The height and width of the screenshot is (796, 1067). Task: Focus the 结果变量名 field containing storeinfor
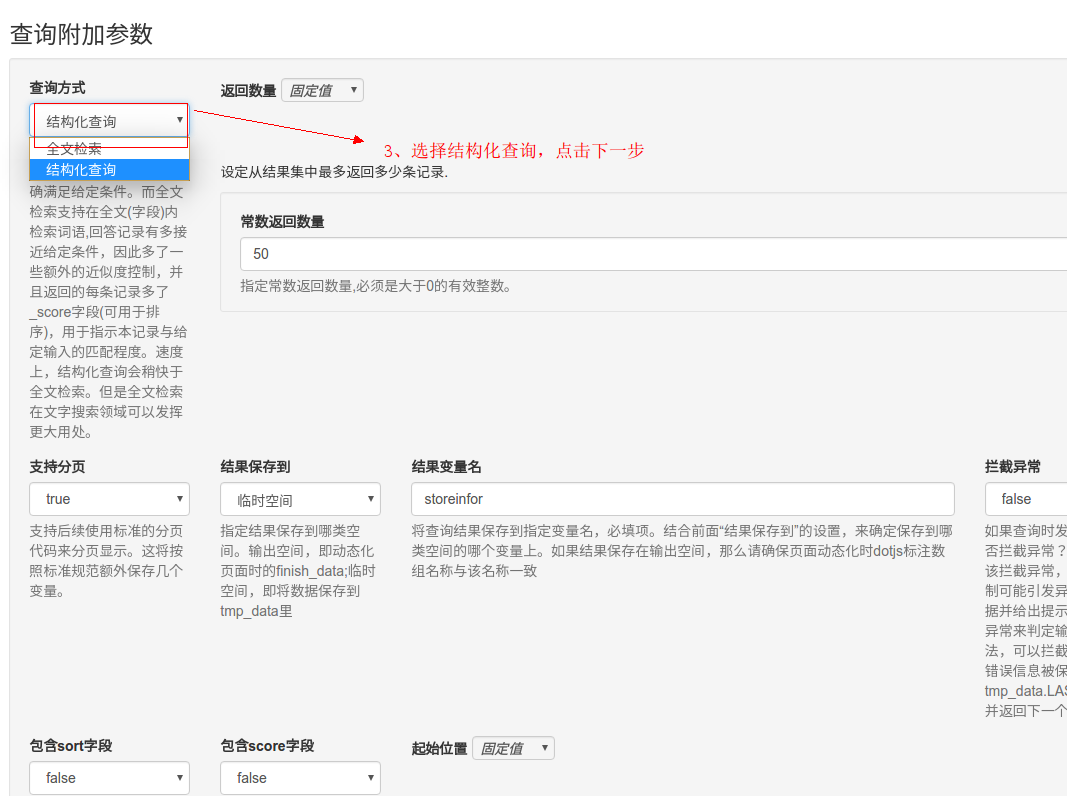point(683,499)
